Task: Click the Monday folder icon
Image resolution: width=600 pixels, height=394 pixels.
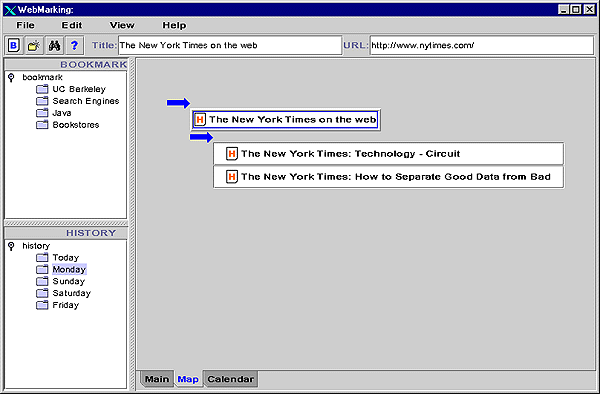Action: tap(42, 269)
